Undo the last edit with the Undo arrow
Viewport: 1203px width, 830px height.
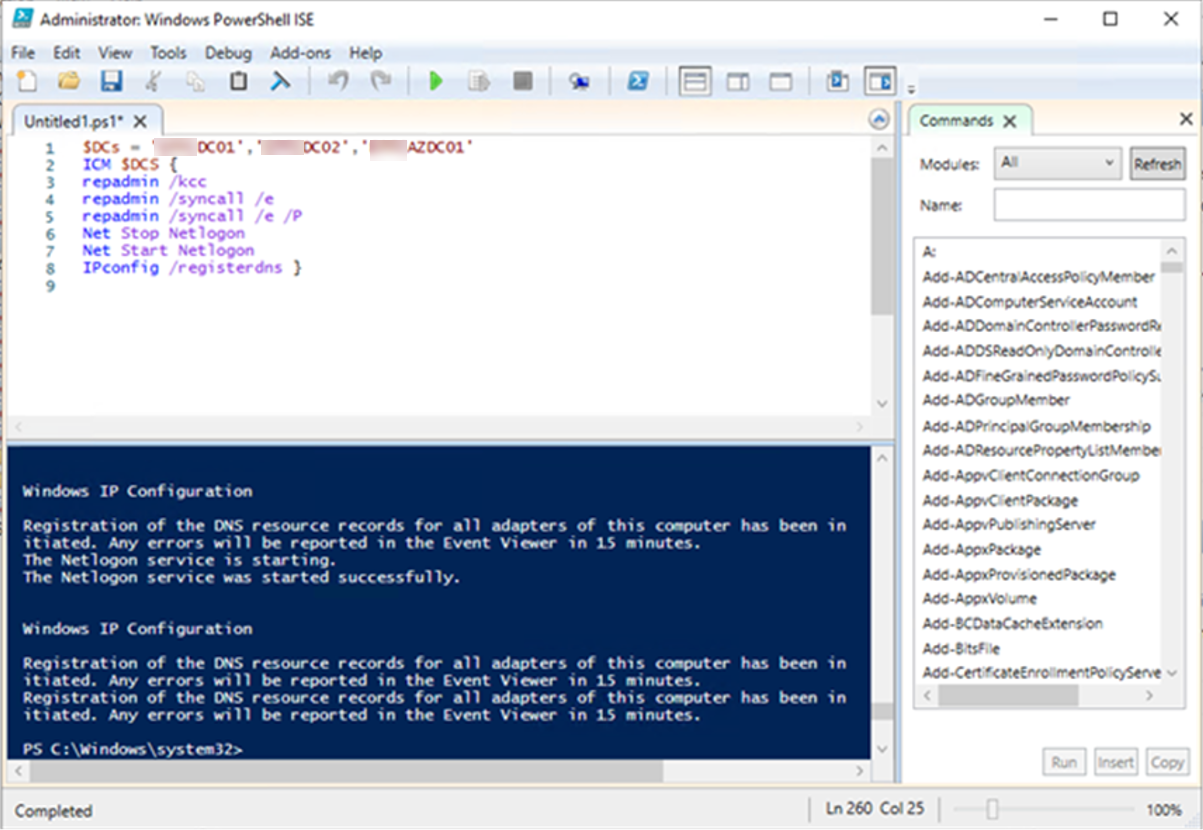coord(338,82)
